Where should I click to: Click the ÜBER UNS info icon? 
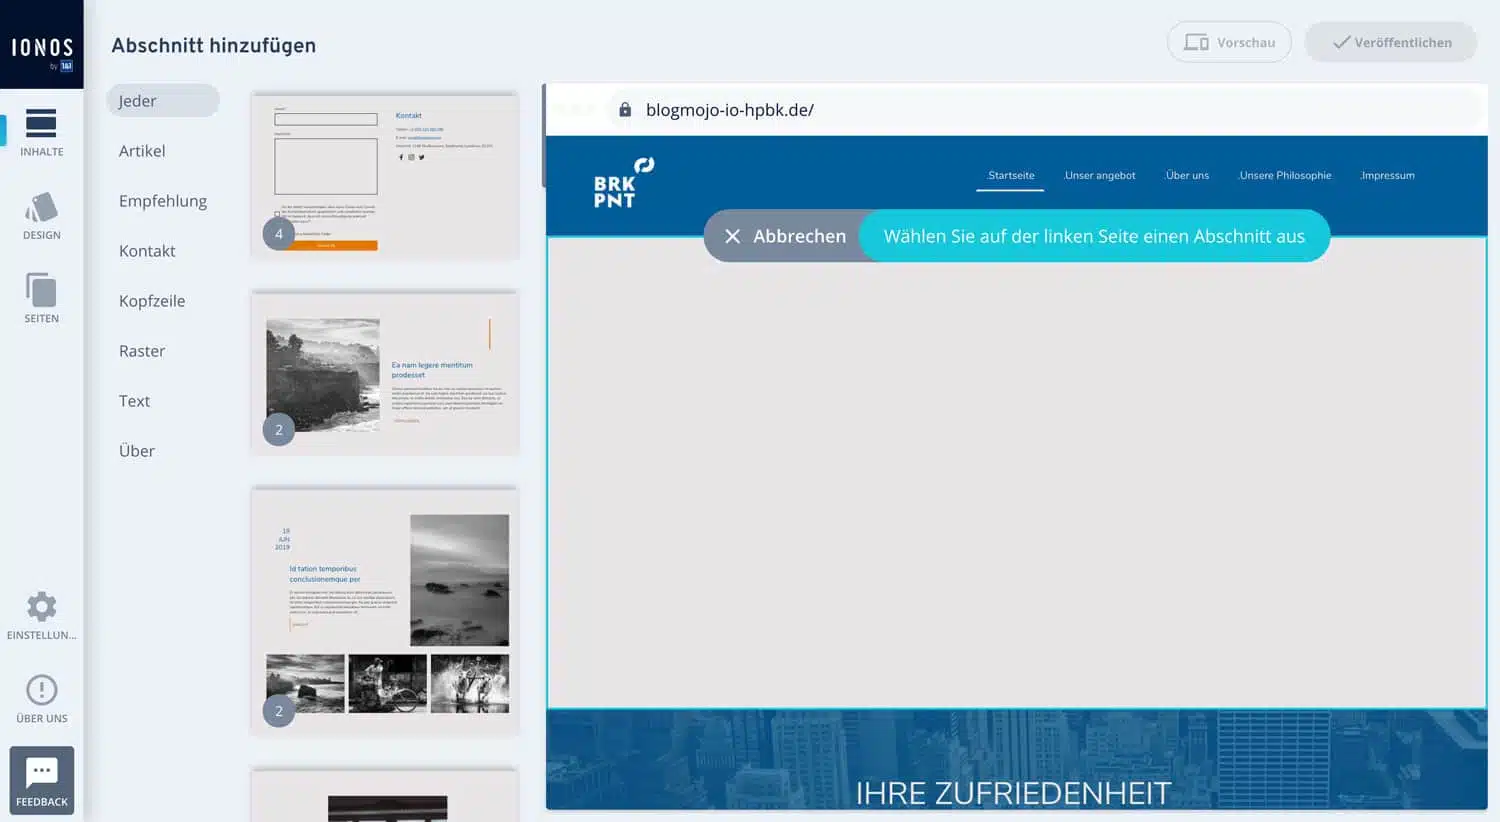tap(41, 689)
